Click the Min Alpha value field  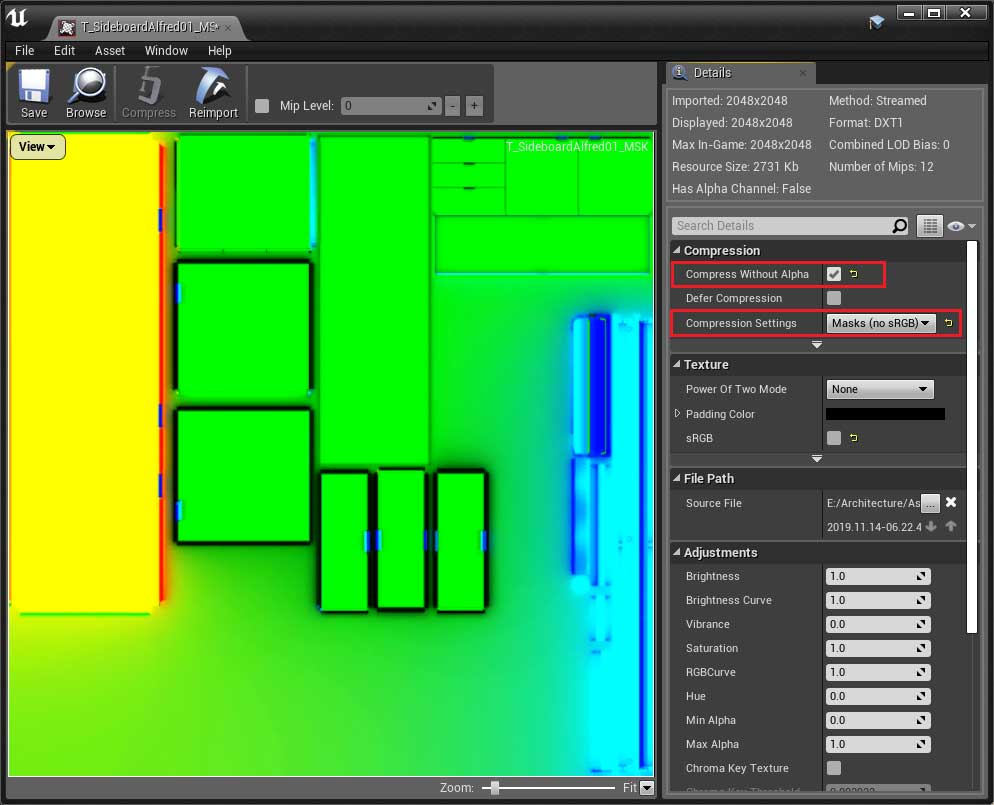[x=878, y=720]
